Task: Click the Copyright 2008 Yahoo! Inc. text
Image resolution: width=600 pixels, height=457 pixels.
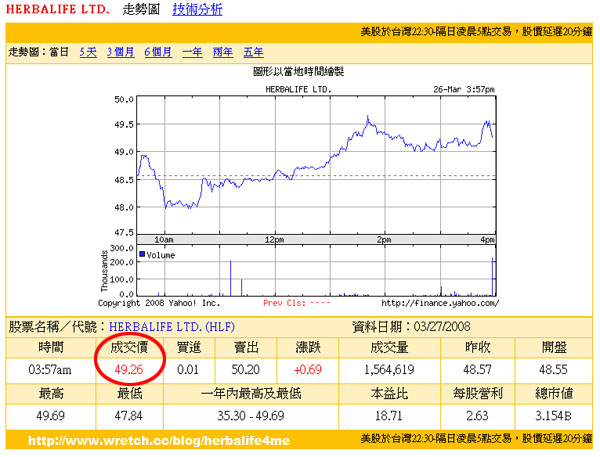Action: (x=159, y=303)
